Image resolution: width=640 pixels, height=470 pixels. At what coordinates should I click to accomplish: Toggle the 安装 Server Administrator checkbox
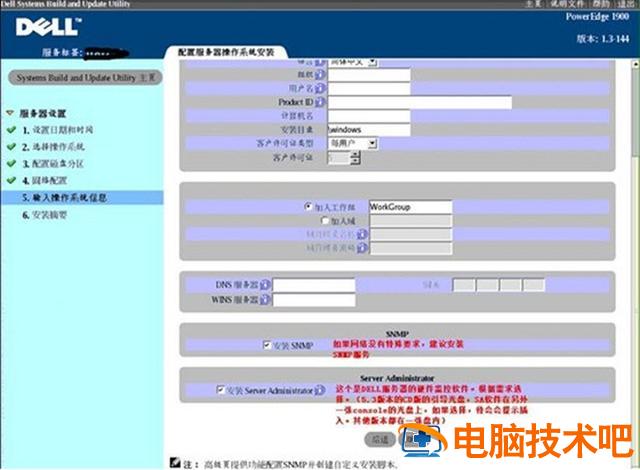(x=220, y=390)
